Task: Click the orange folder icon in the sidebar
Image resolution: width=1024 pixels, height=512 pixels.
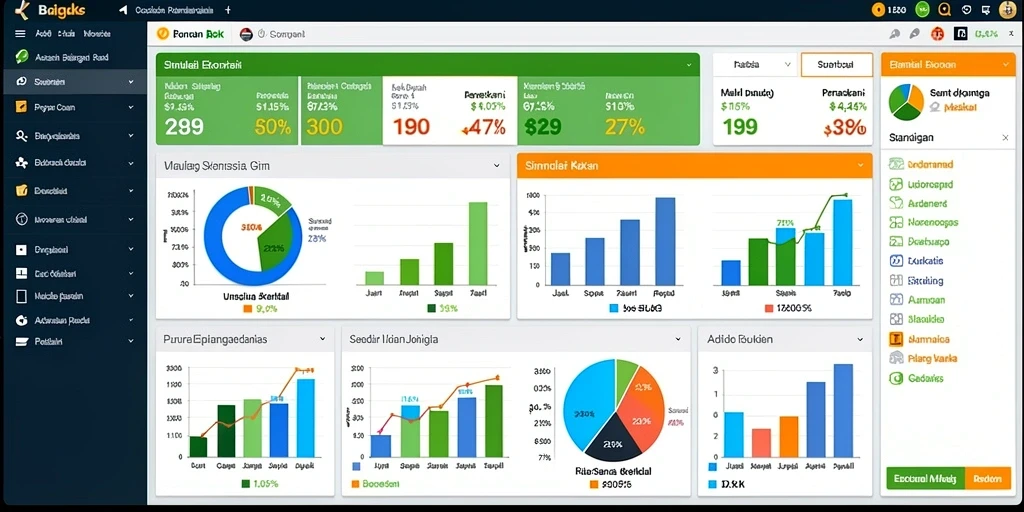Action: 22,191
